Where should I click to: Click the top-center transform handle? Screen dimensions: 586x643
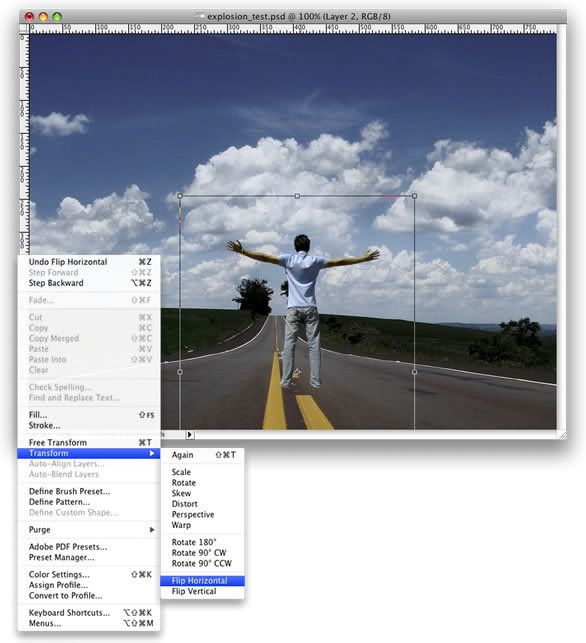pyautogui.click(x=297, y=196)
